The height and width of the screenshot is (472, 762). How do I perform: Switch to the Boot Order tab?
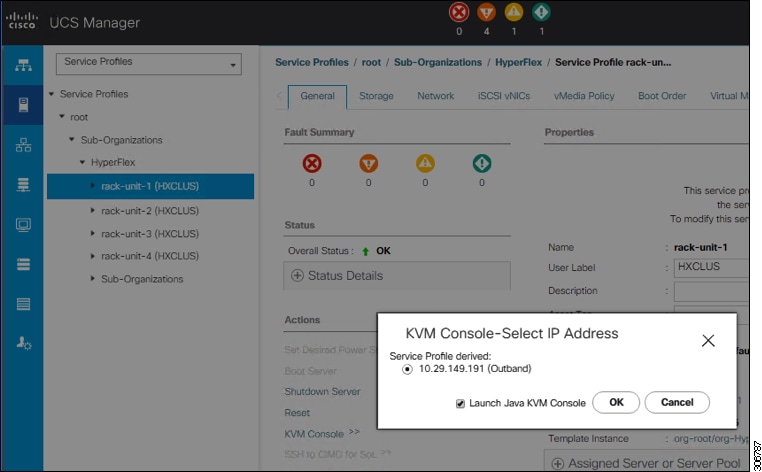point(662,96)
